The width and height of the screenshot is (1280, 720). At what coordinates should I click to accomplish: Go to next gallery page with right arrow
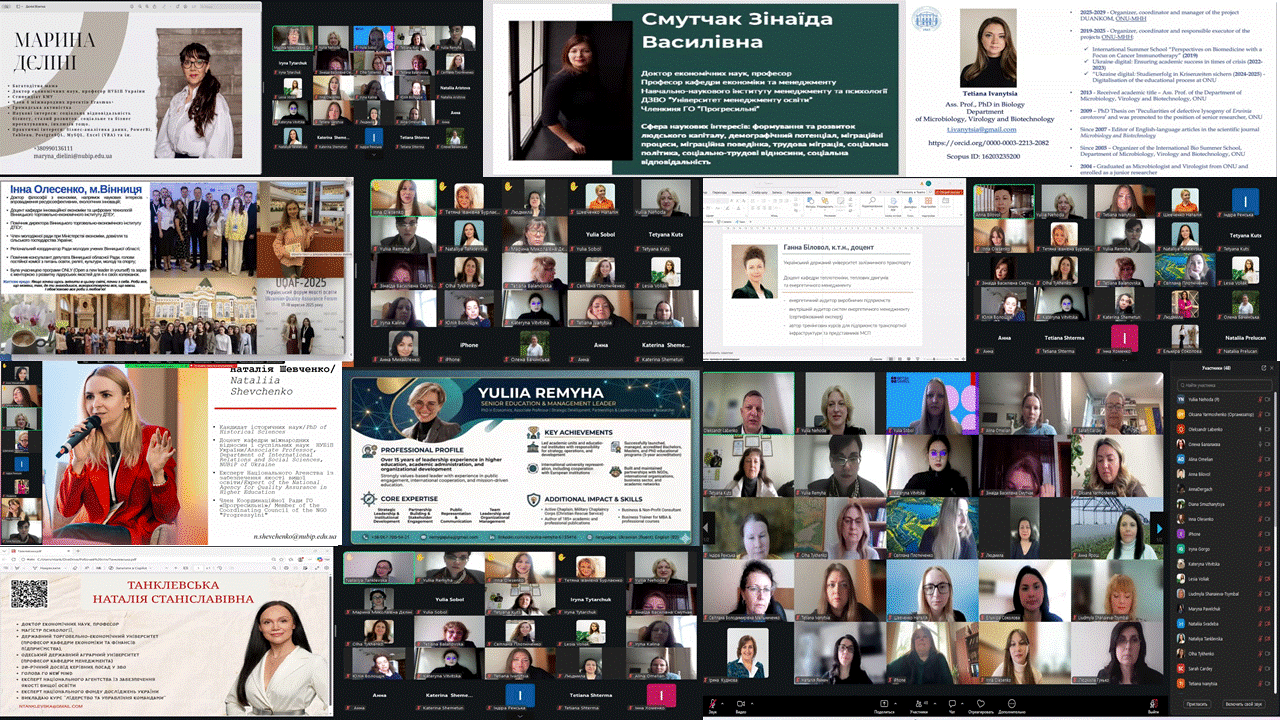pyautogui.click(x=1158, y=528)
